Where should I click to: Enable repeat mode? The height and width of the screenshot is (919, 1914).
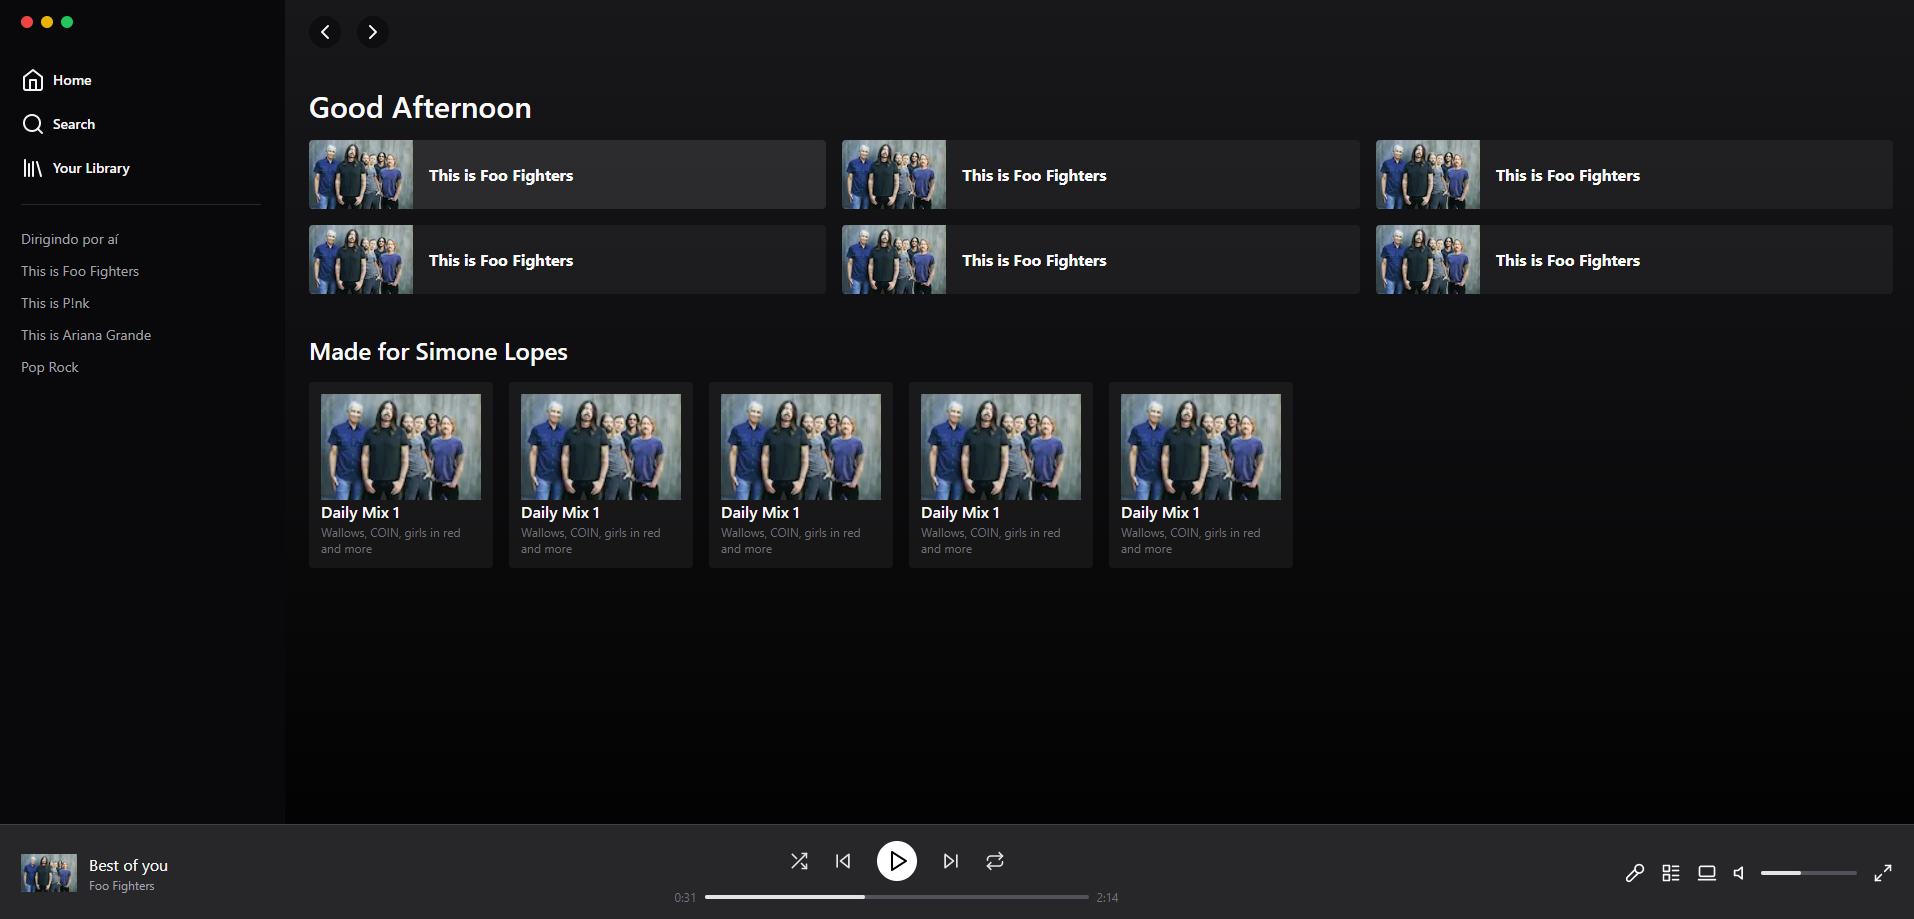coord(994,860)
